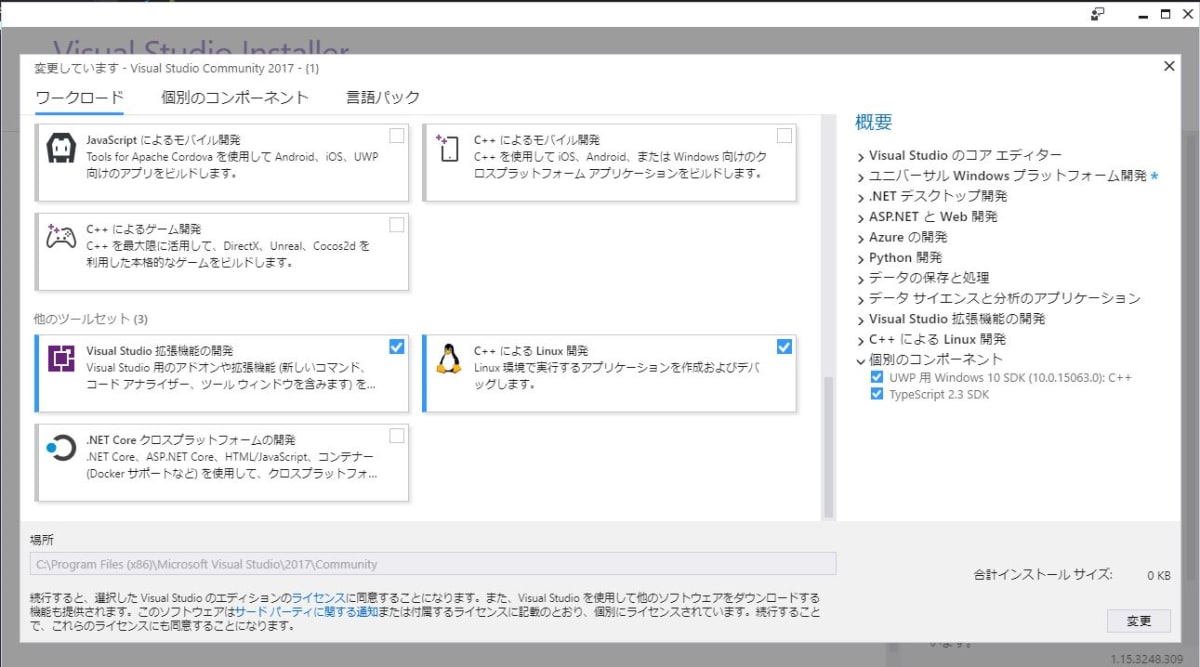Viewport: 1200px width, 667px height.
Task: Click the 0 KB install size value
Action: tap(1159, 575)
